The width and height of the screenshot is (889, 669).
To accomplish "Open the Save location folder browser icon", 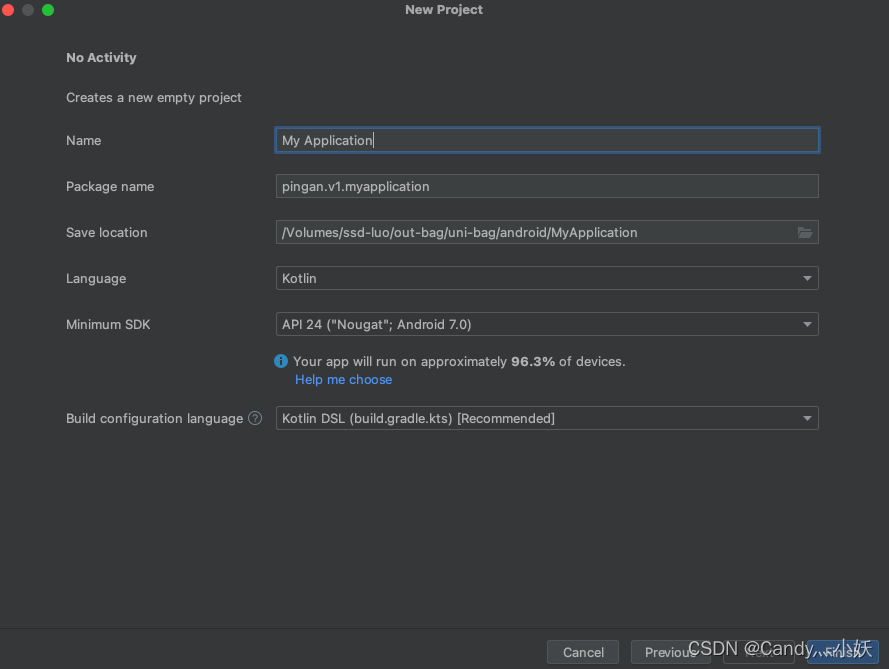I will point(805,232).
